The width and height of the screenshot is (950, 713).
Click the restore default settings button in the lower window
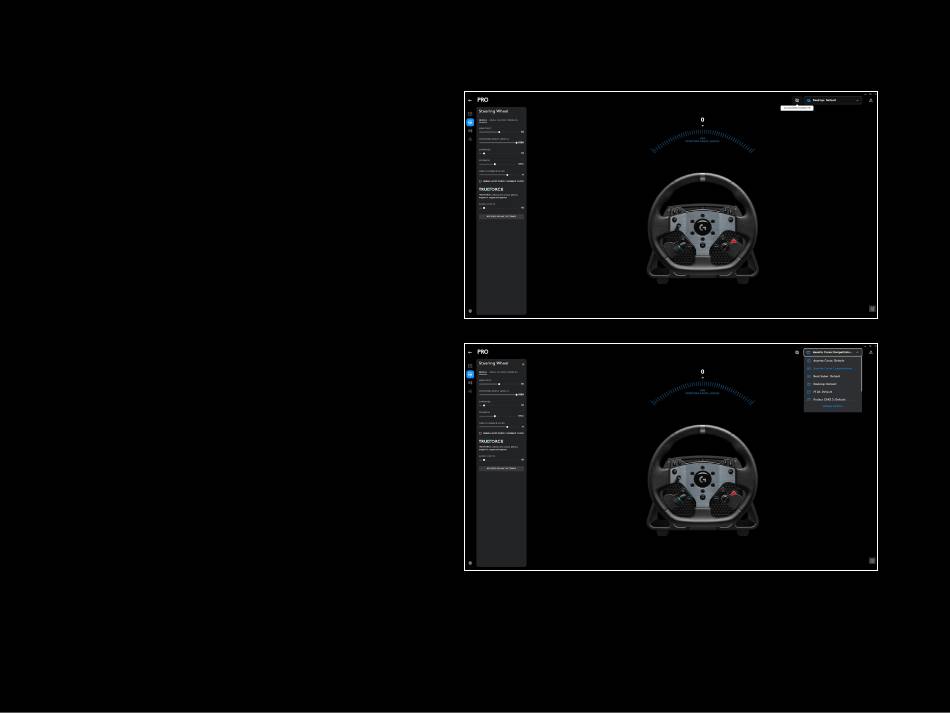(x=501, y=468)
